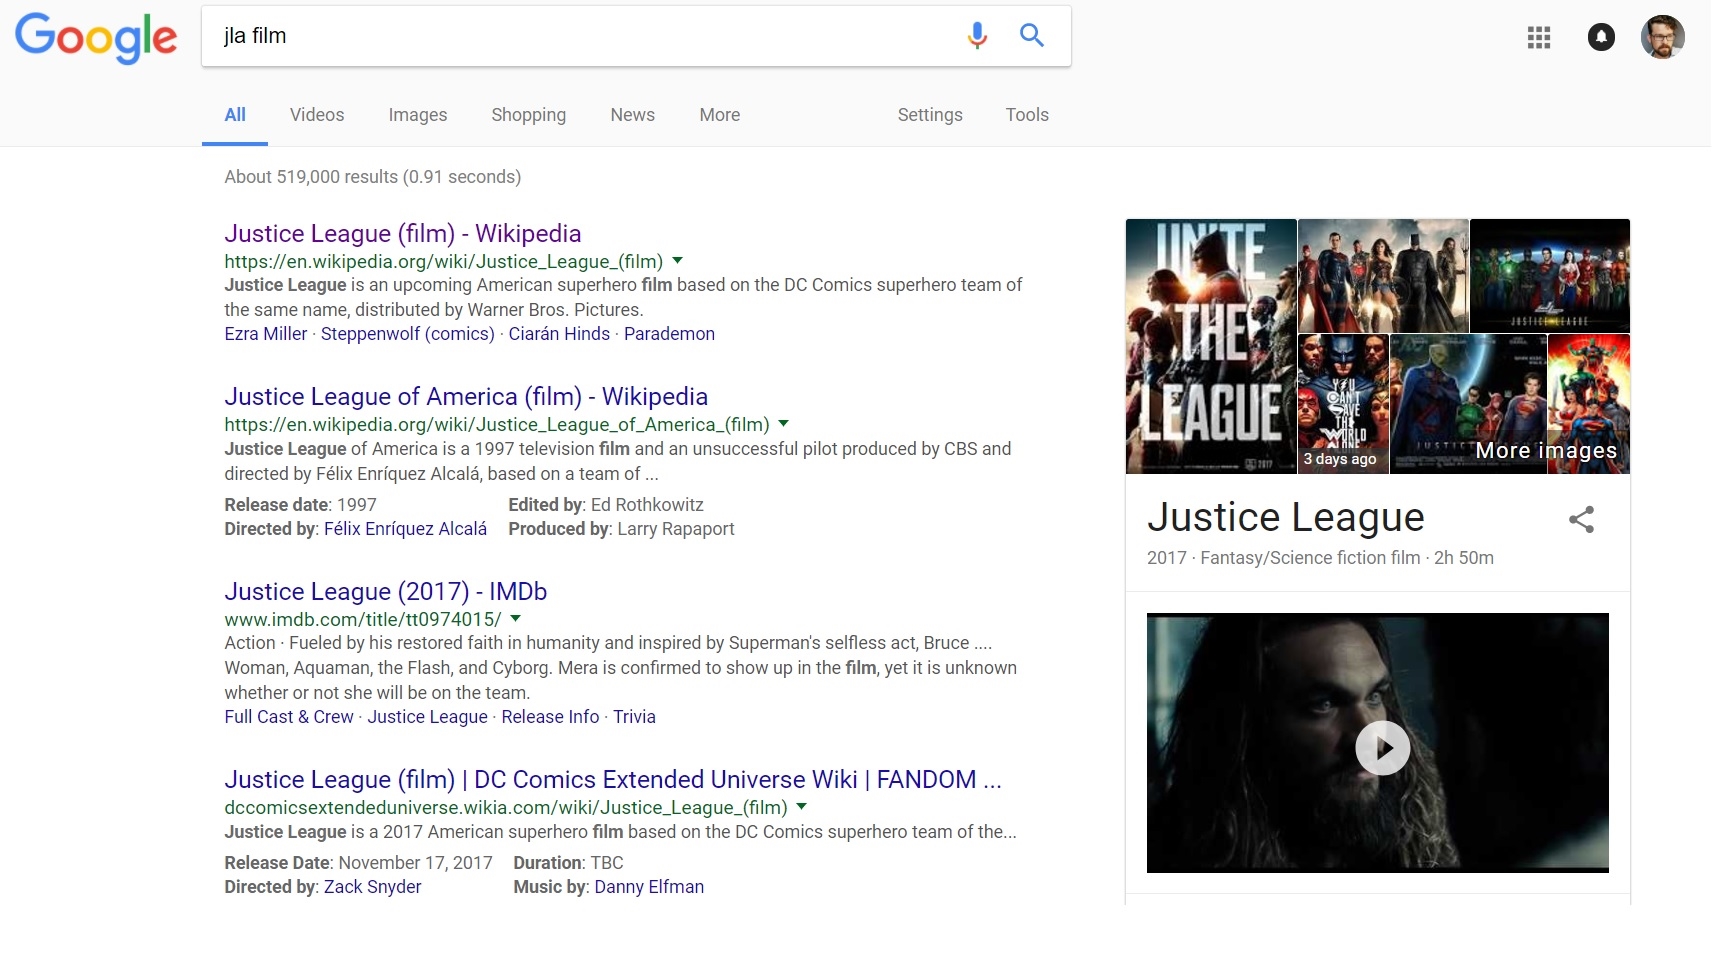This screenshot has height=954, width=1714.
Task: Open 'Justice League of America (film) - Wikipedia' result
Action: click(466, 396)
